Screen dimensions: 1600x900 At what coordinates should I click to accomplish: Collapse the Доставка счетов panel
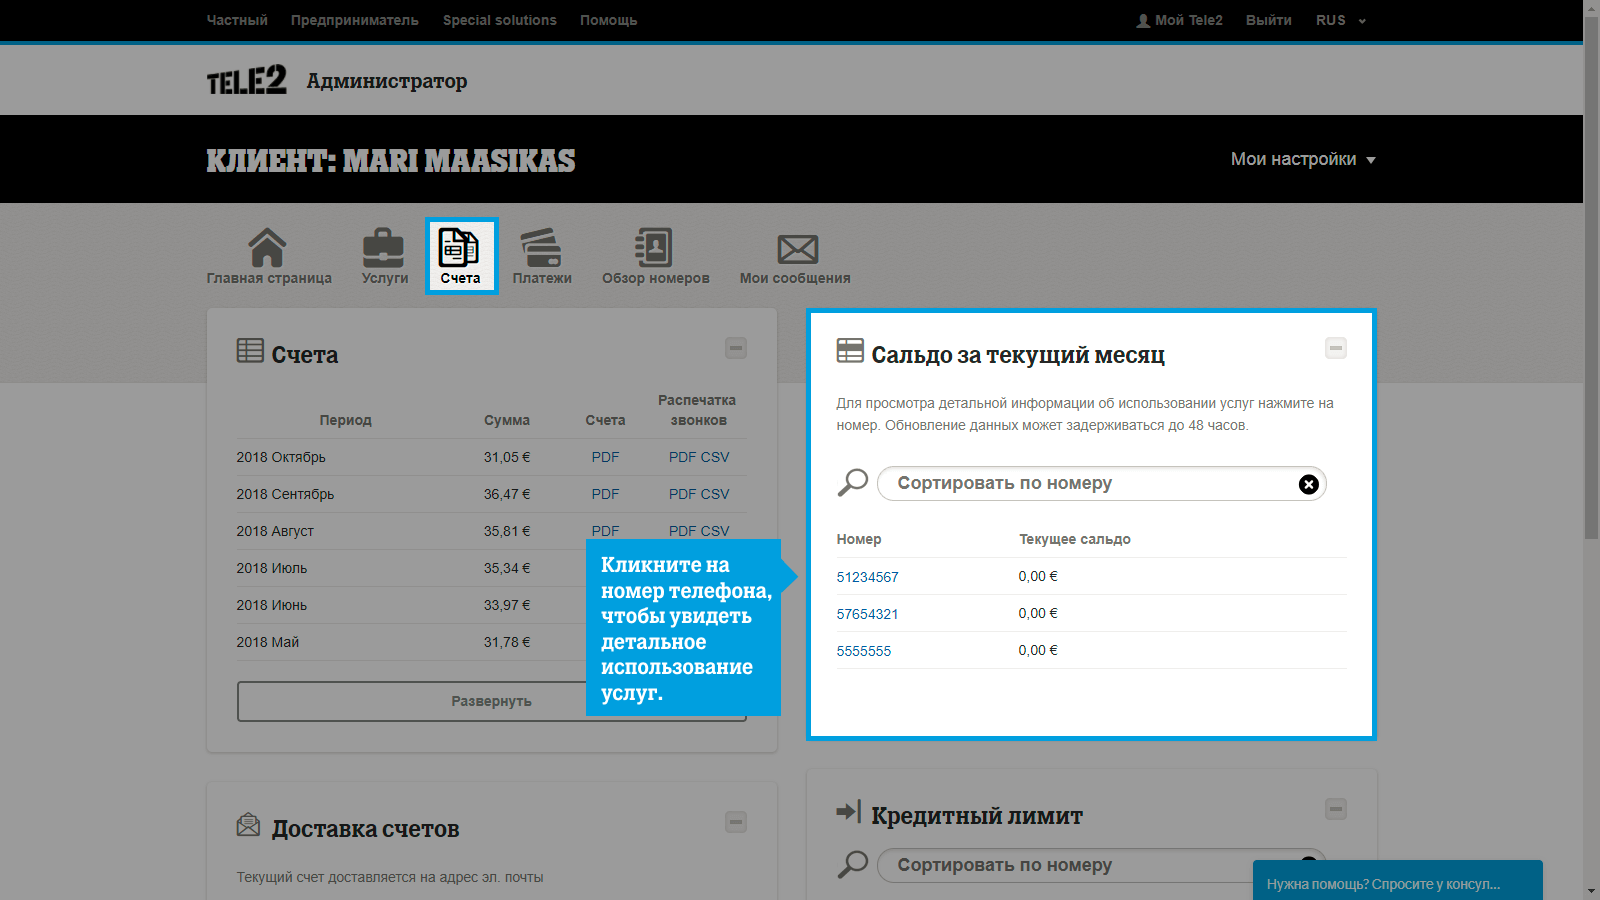pos(736,822)
